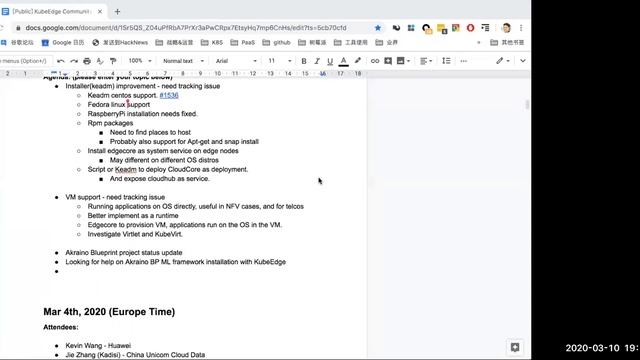640x360 pixels.
Task: Insert a link using the chain icon
Action: (x=375, y=61)
